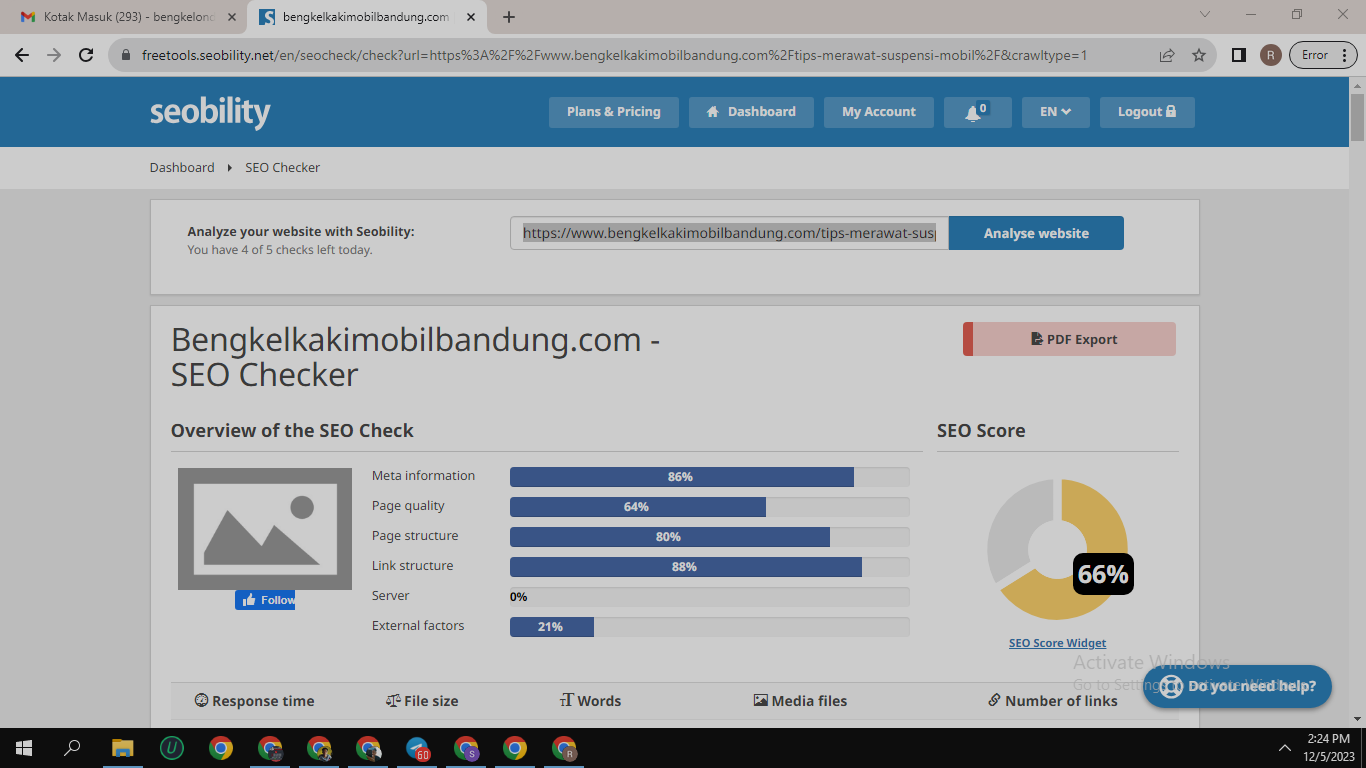This screenshot has height=768, width=1366.
Task: Click the Logout button
Action: point(1147,112)
